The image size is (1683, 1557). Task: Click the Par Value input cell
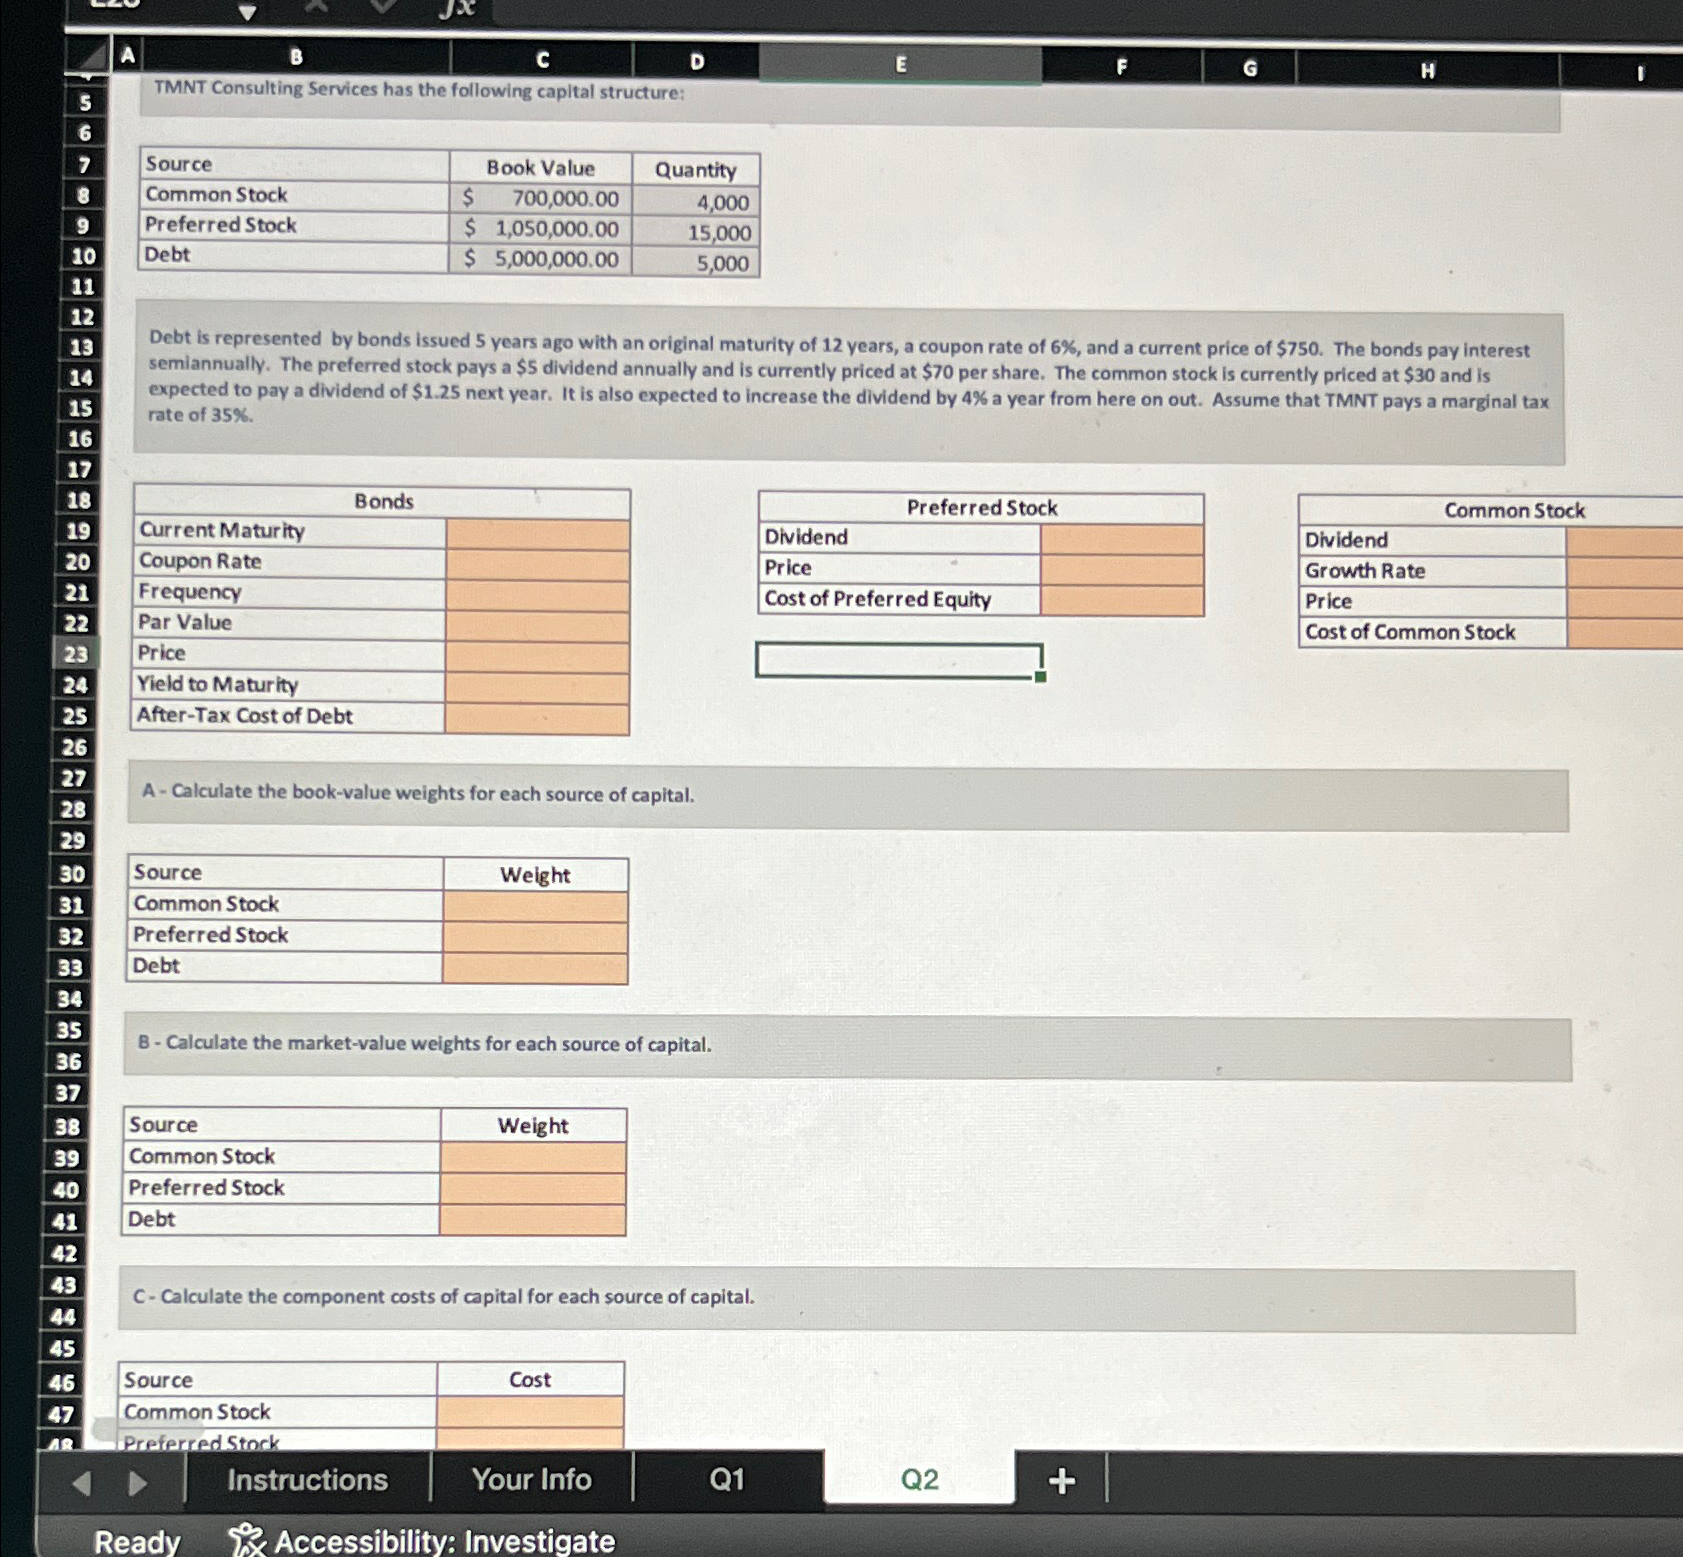537,626
